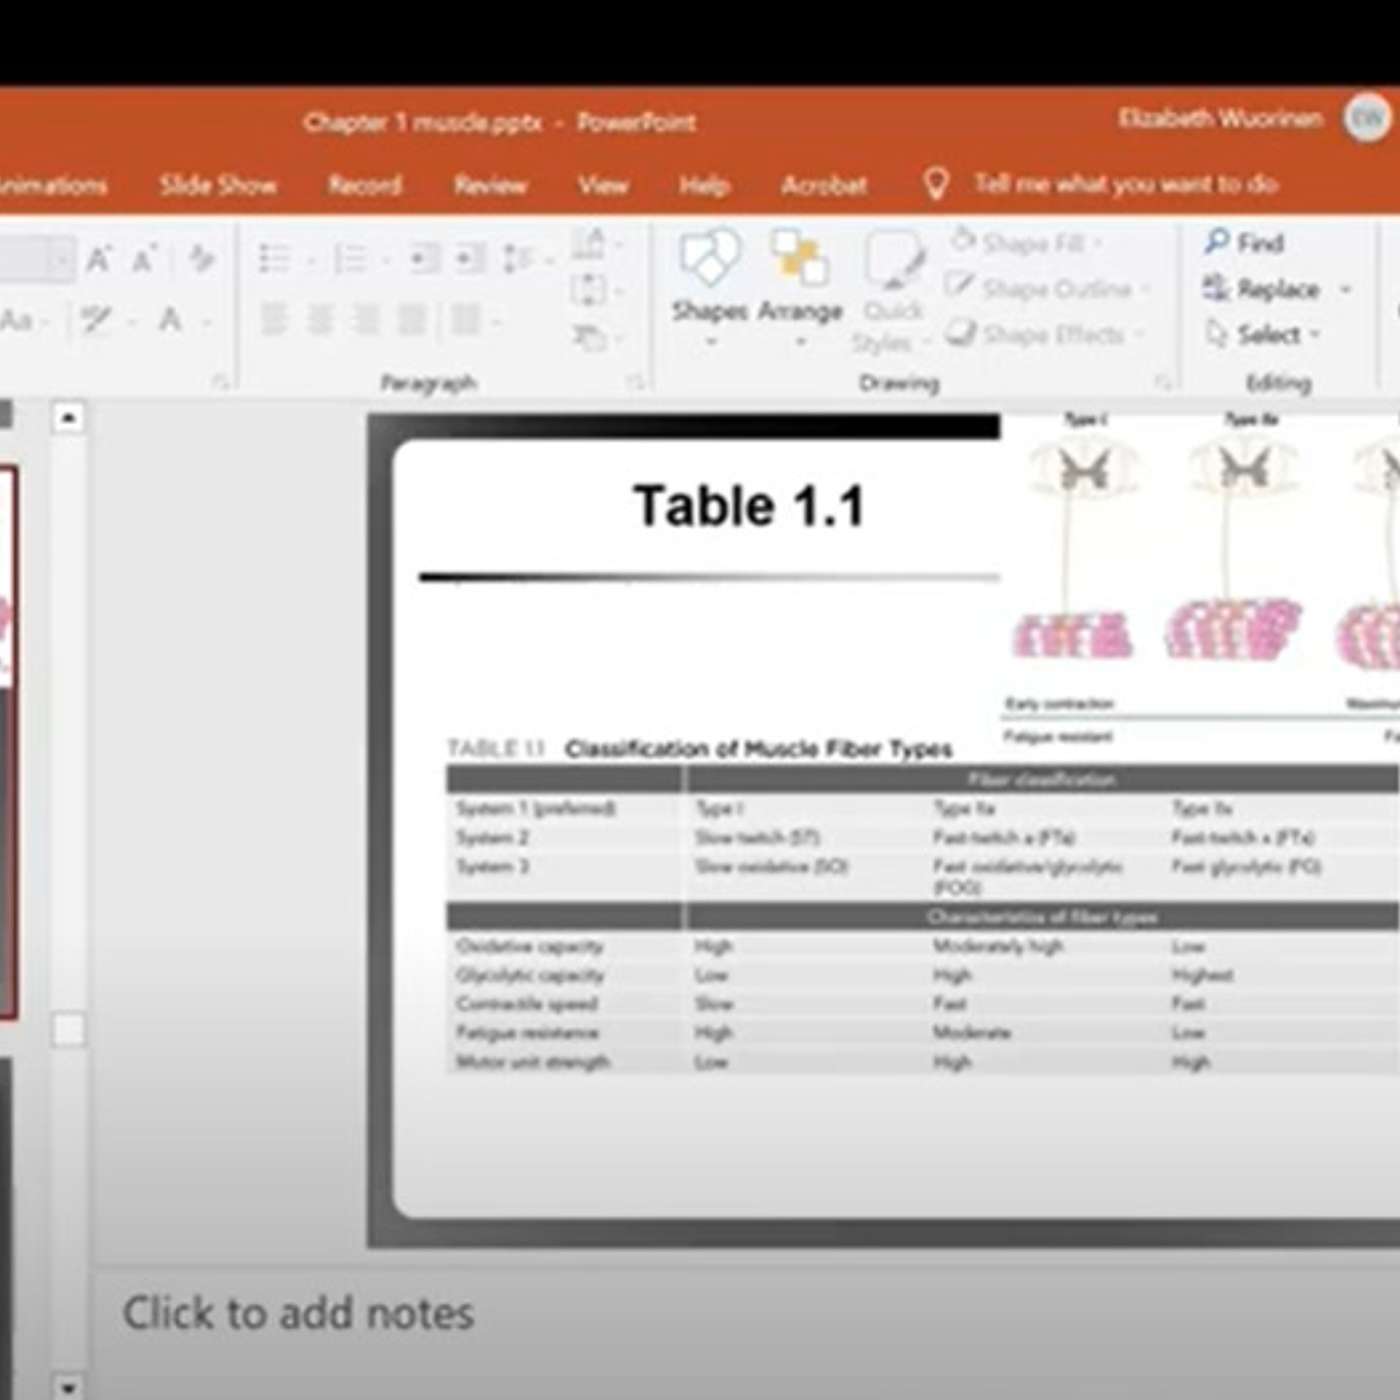Open the Review ribbon tab

tap(490, 185)
